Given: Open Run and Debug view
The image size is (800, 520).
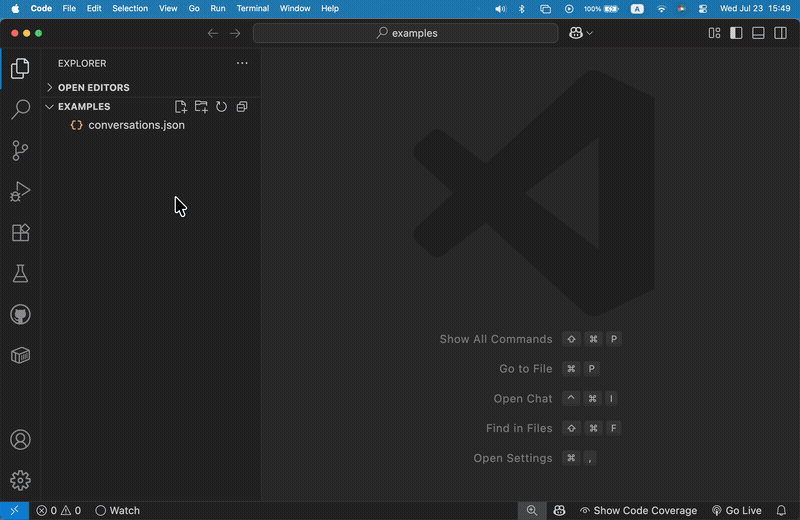Looking at the screenshot, I should click(x=20, y=192).
